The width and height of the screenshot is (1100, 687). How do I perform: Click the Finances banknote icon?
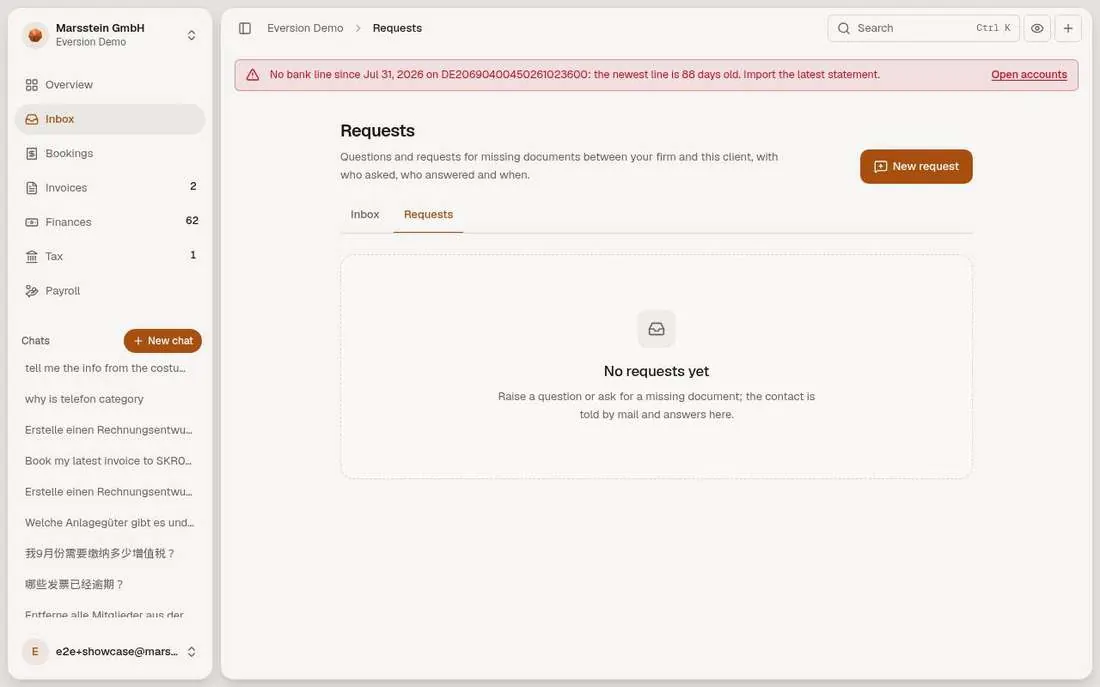32,222
